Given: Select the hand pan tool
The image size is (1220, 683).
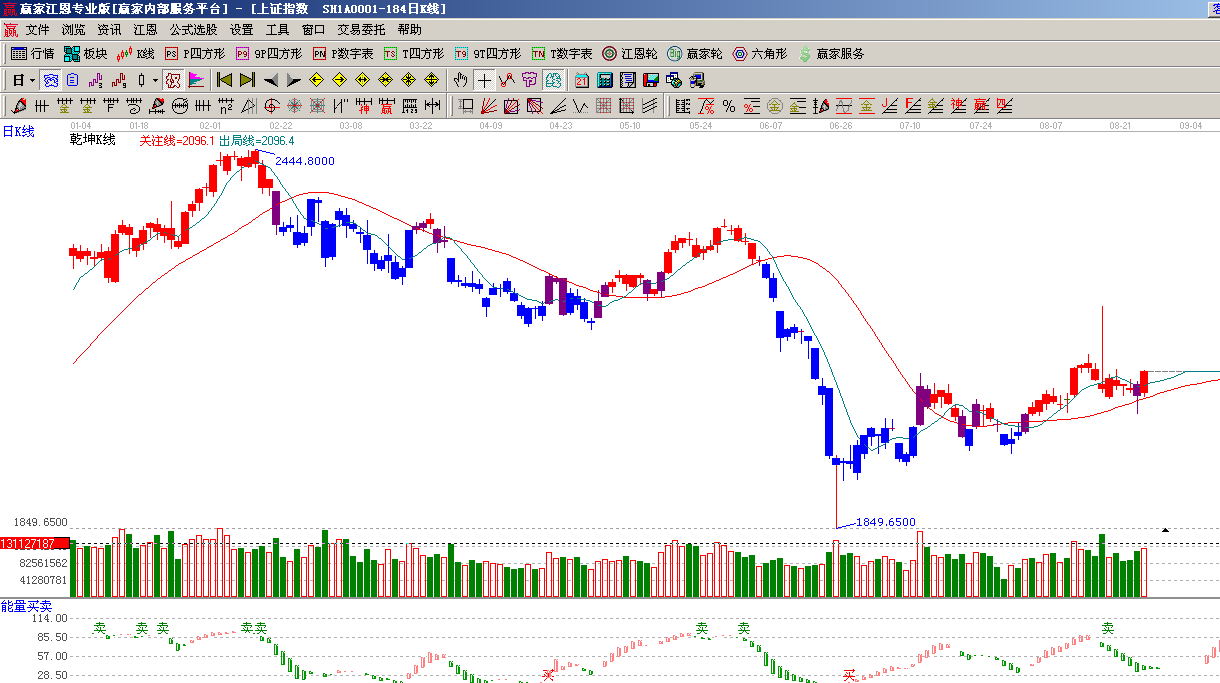Looking at the screenshot, I should pos(460,80).
